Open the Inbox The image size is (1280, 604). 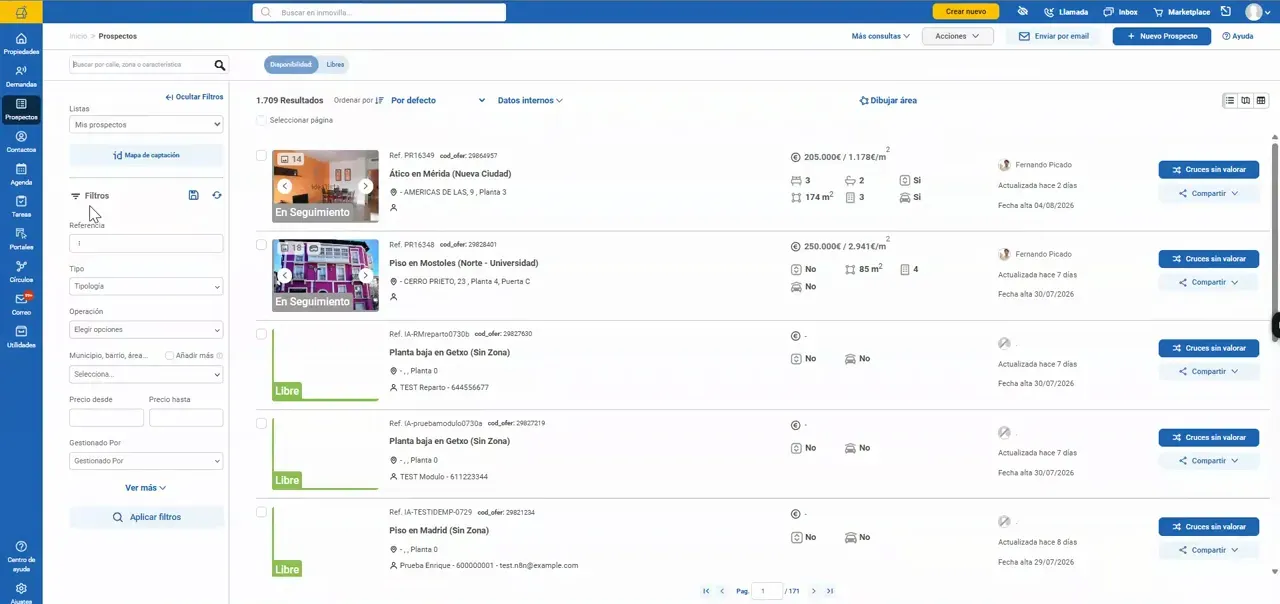[1120, 12]
